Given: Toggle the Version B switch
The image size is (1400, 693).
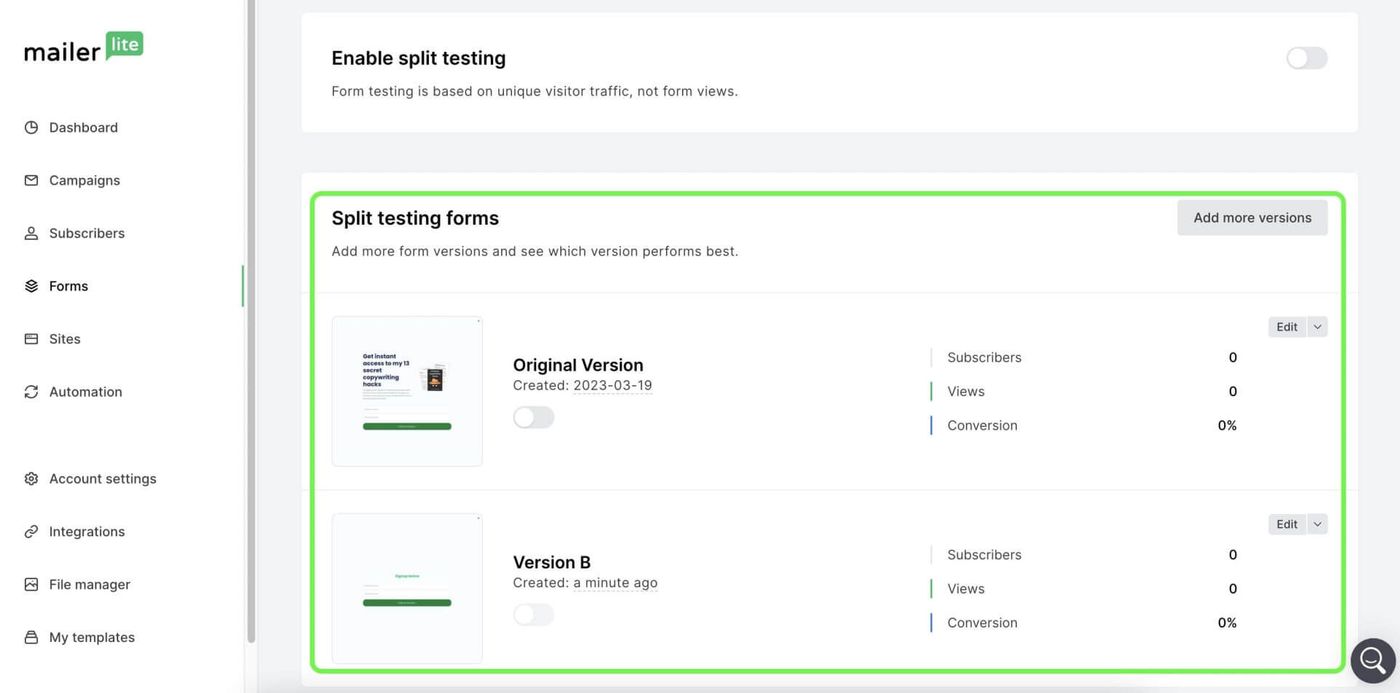Looking at the screenshot, I should coord(533,614).
